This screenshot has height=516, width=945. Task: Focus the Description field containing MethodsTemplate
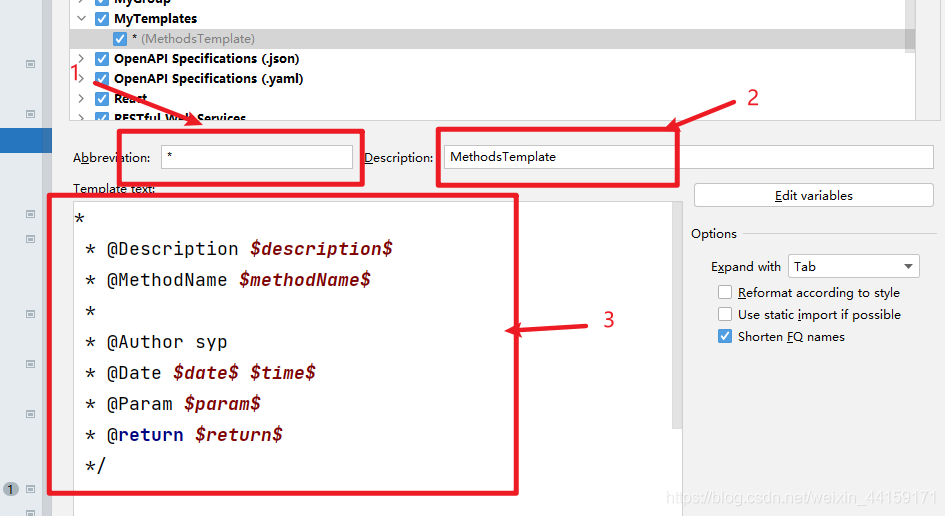point(688,157)
